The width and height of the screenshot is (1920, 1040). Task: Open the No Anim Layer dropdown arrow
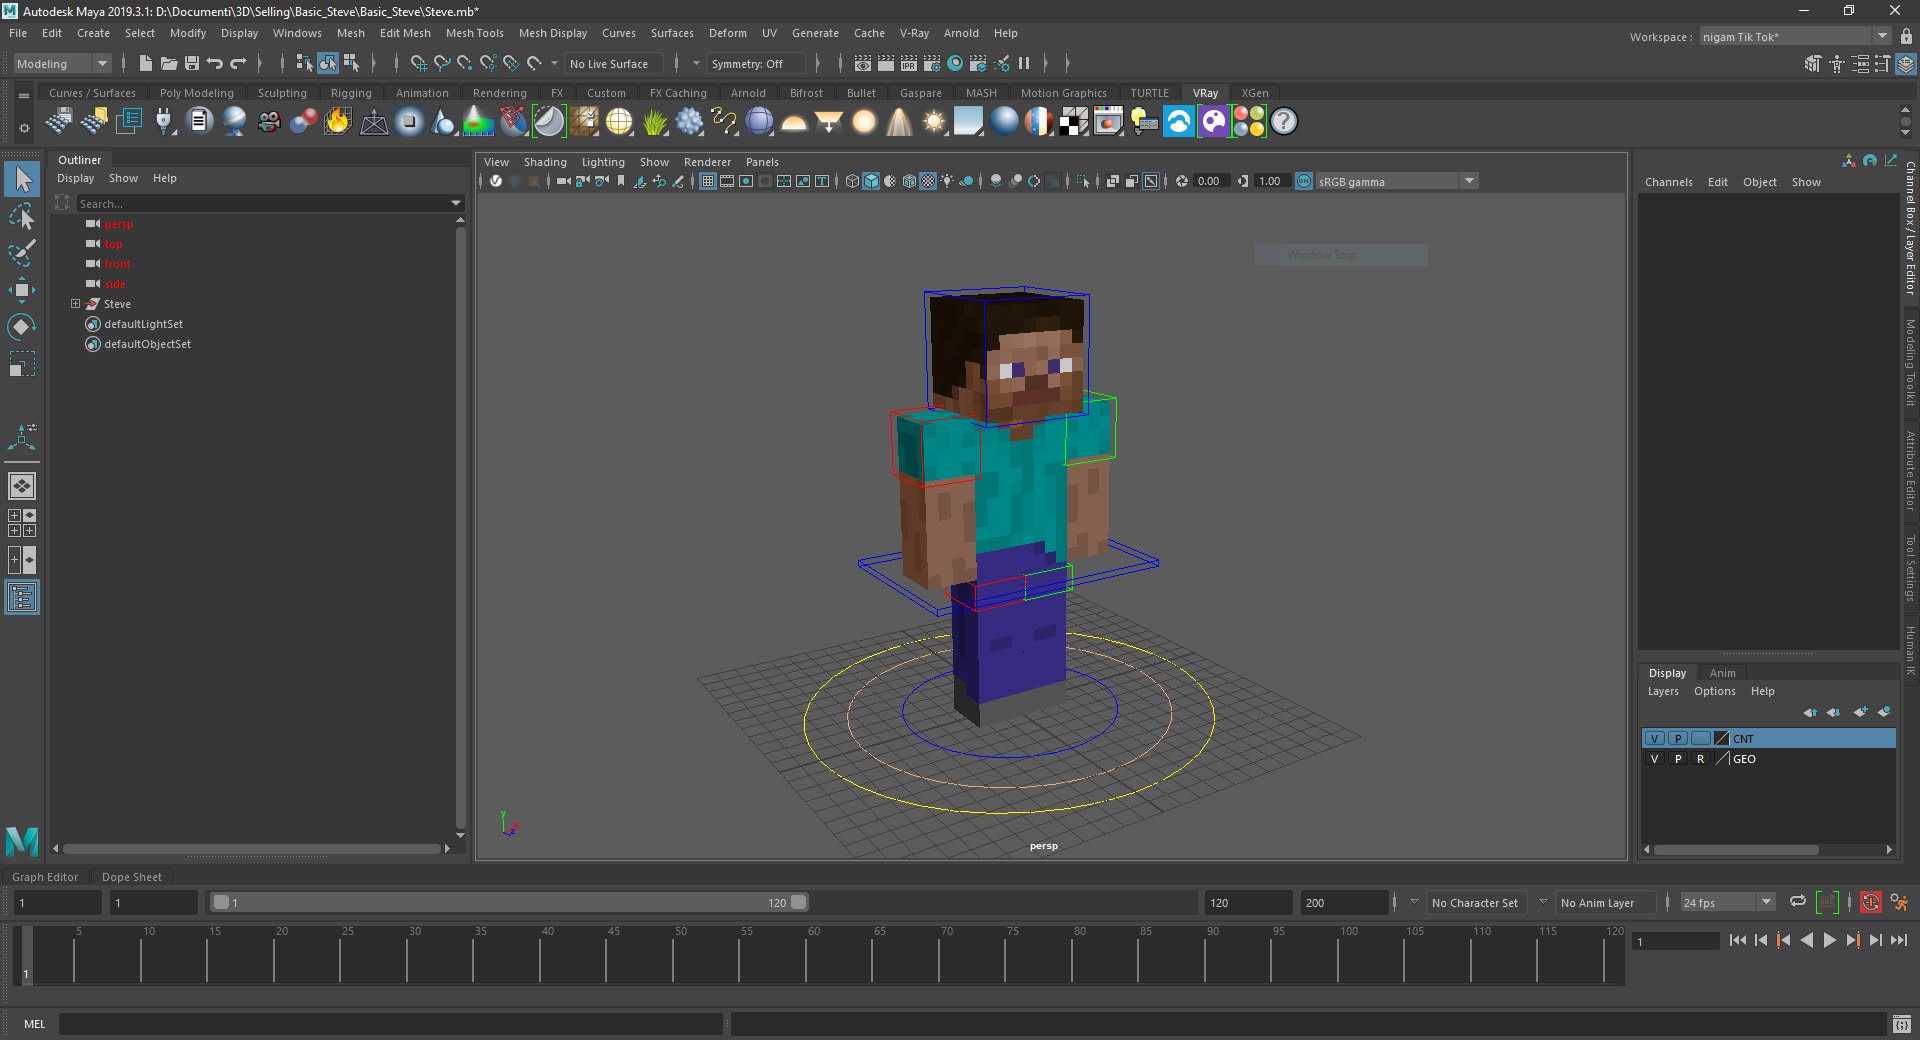[x=1543, y=902]
